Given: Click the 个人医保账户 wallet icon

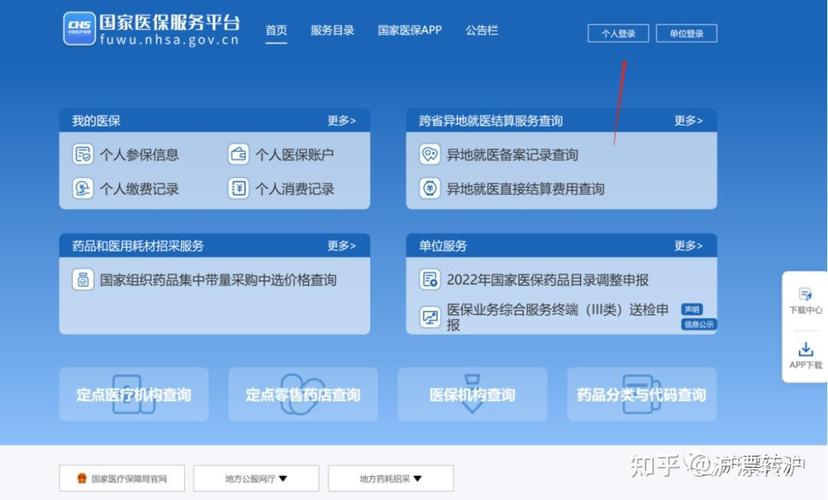Looking at the screenshot, I should (x=239, y=155).
